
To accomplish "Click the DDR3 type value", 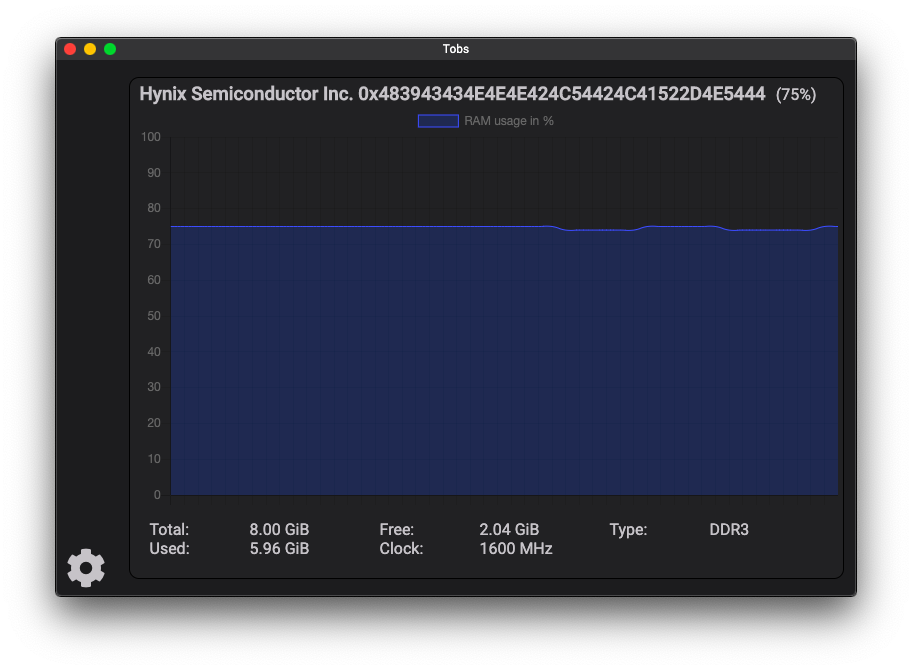I will [x=729, y=529].
